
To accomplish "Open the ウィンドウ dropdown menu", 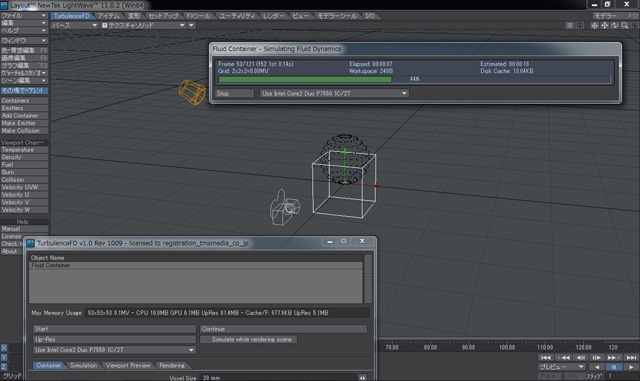I will [24, 40].
